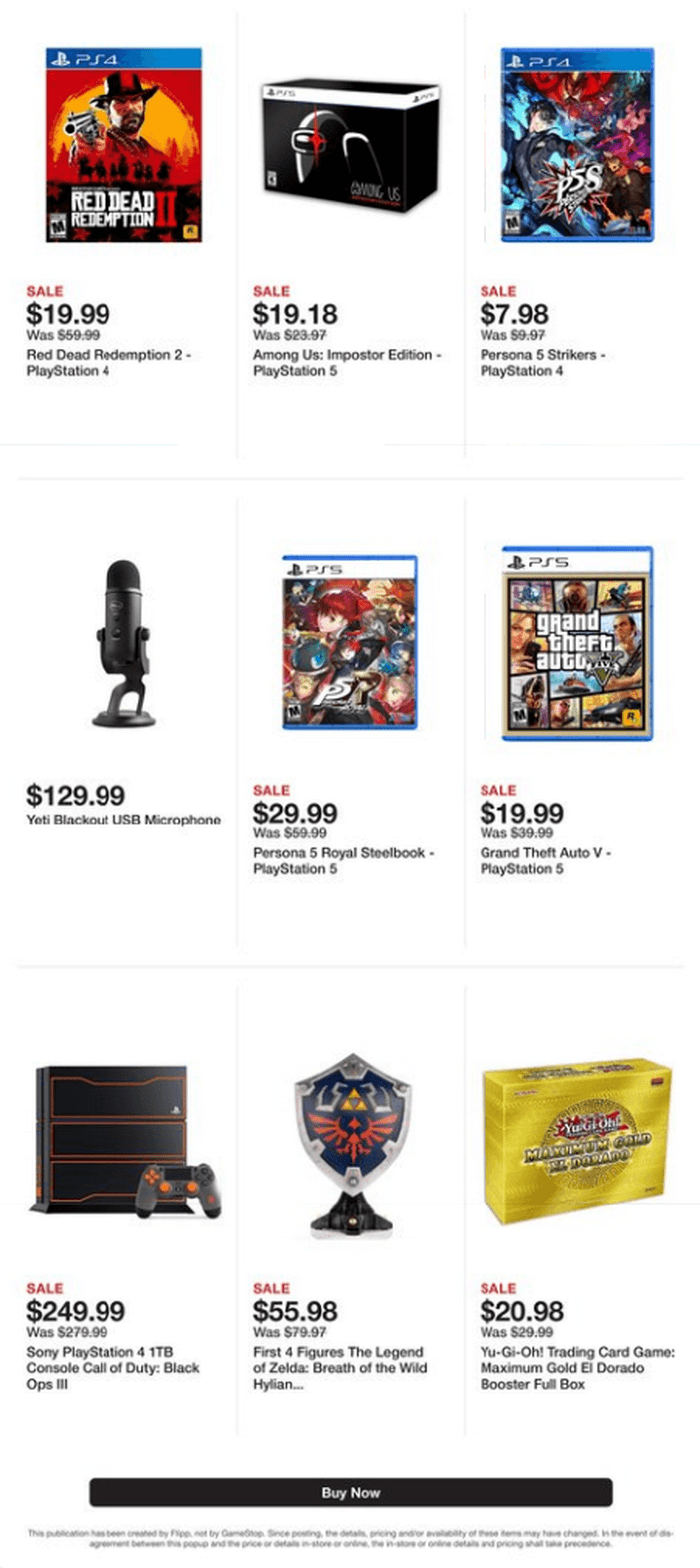700x1568 pixels.
Task: Open the Yeti Blackout microphone image
Action: tap(124, 642)
